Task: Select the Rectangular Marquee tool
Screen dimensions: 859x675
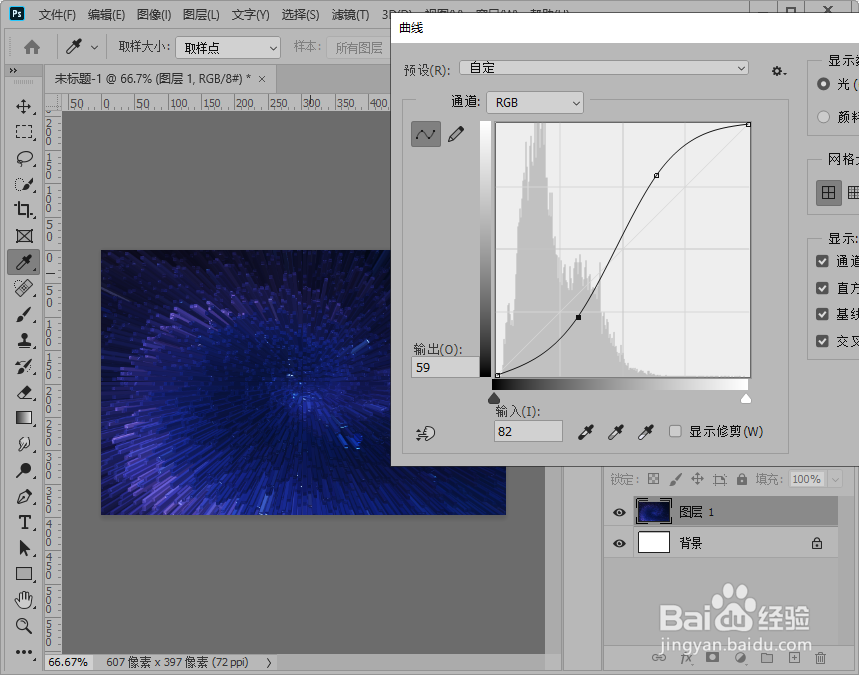Action: click(24, 132)
